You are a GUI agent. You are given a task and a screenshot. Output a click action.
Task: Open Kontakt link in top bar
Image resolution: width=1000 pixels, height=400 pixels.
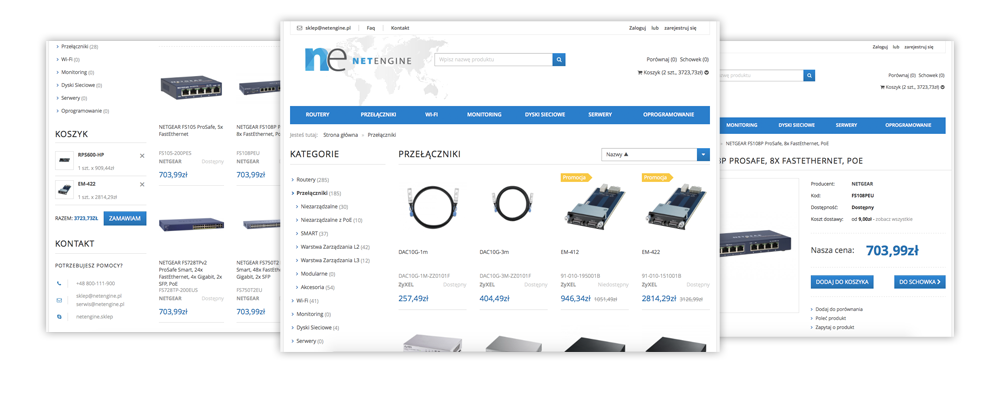(x=400, y=28)
